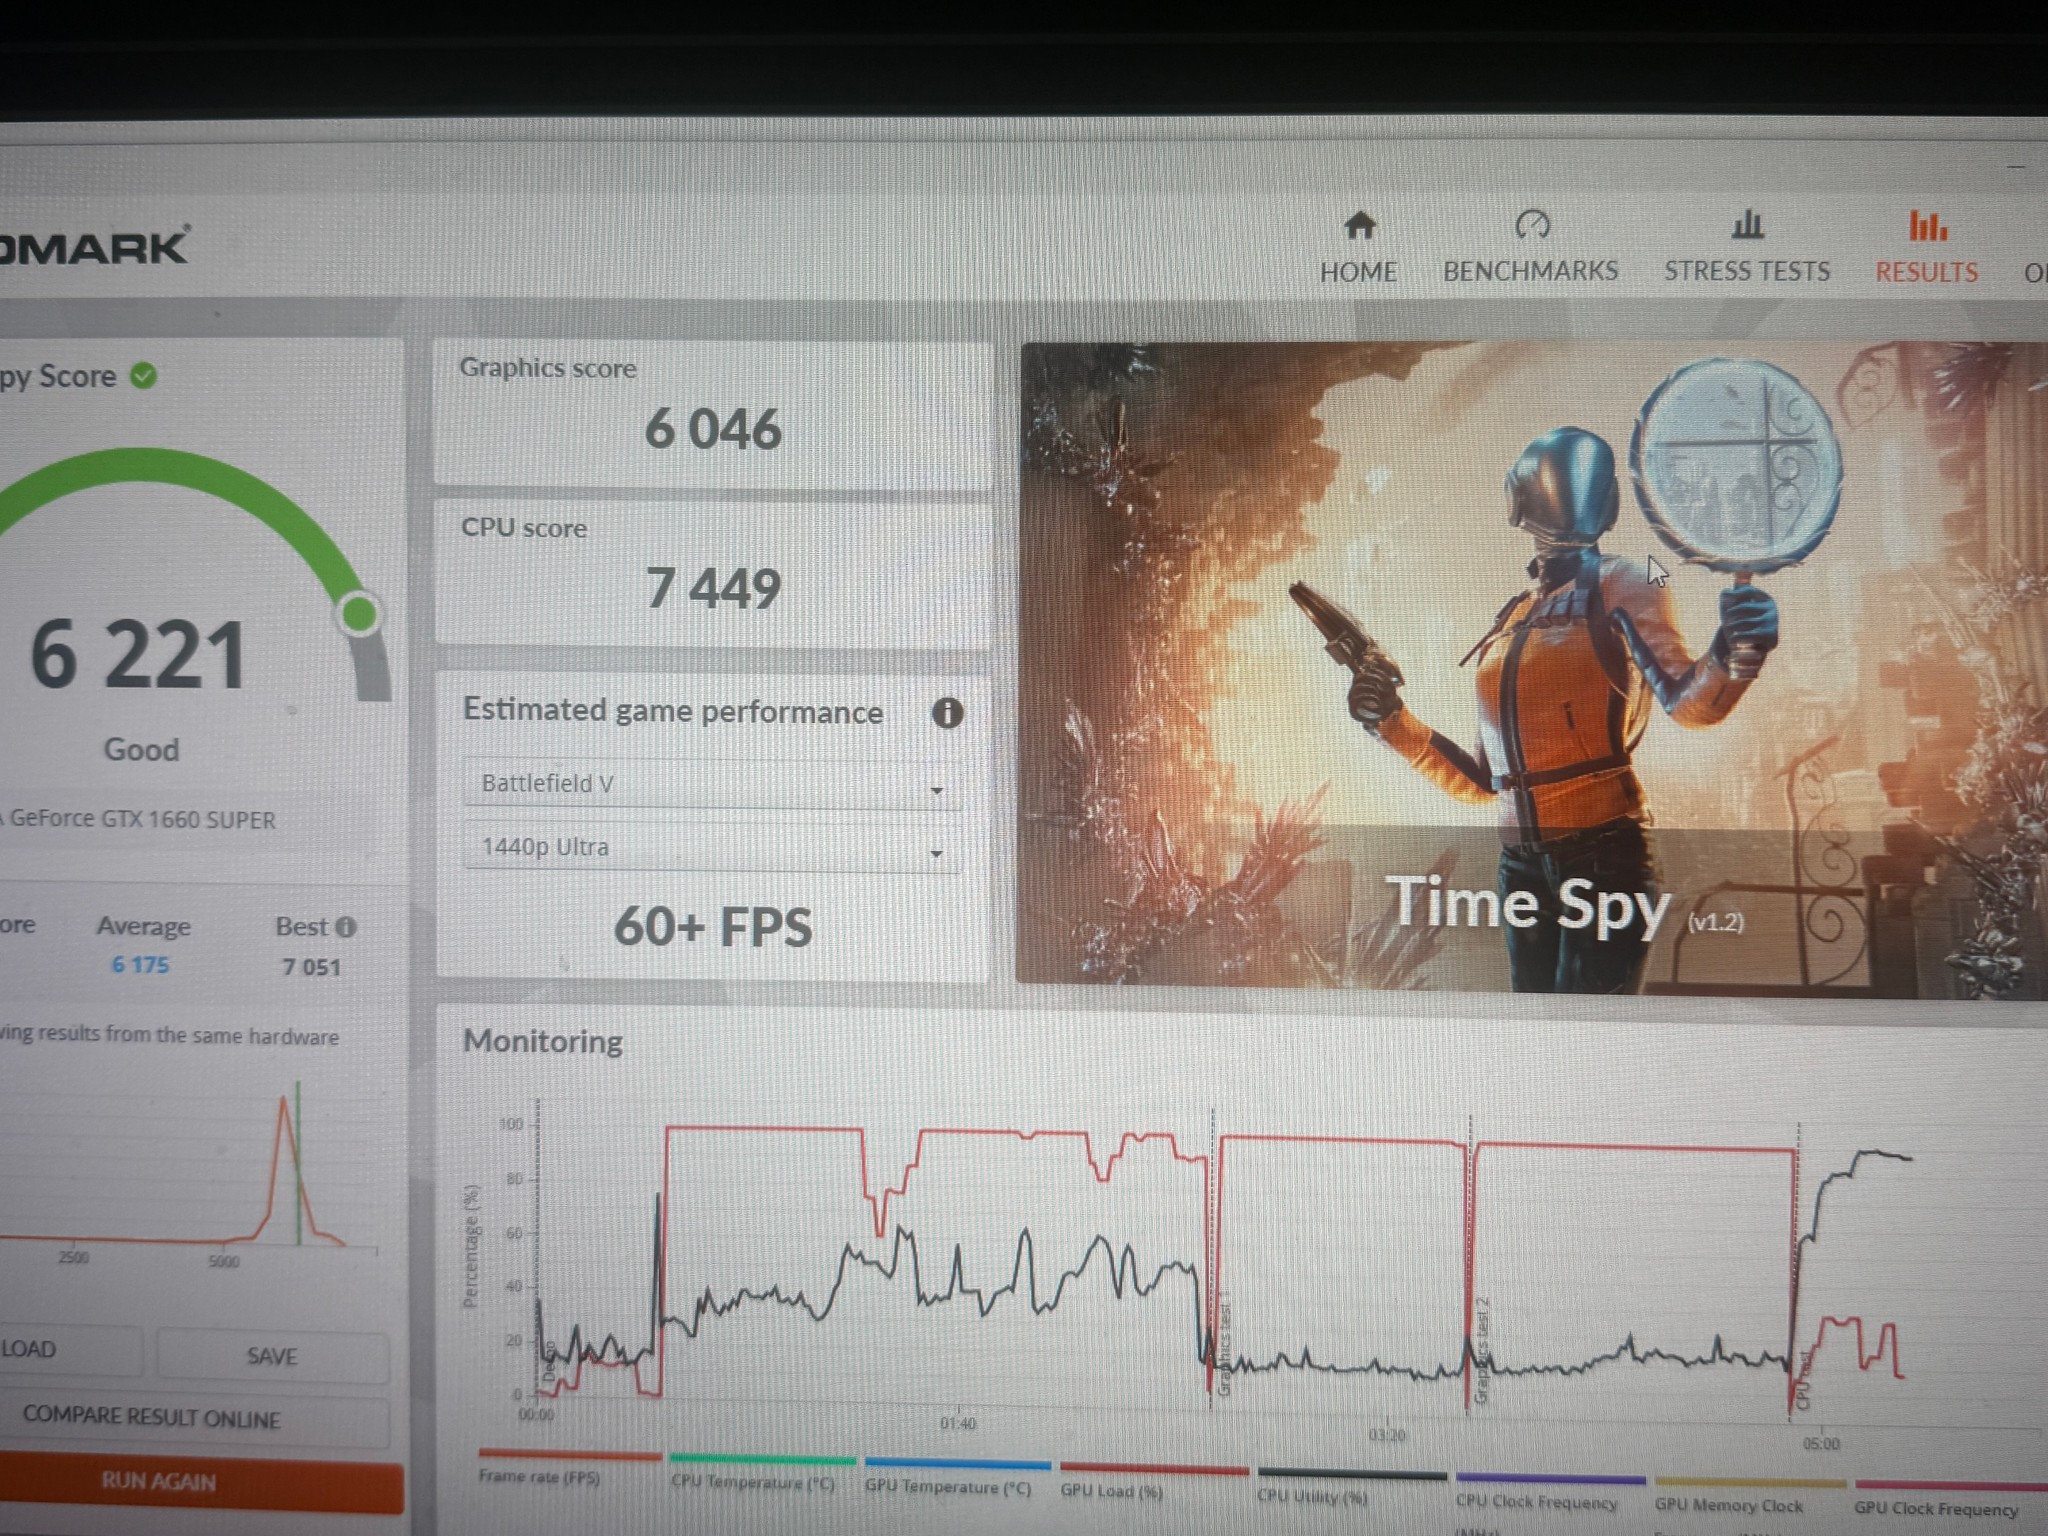This screenshot has width=2048, height=1536.
Task: Click the CPU score value 7 449
Action: 713,587
